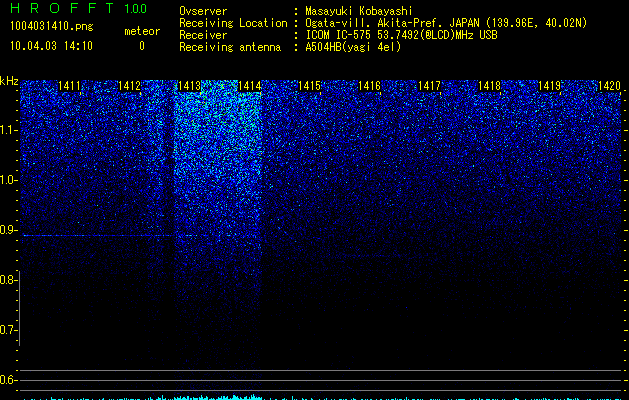Image resolution: width=629 pixels, height=400 pixels.
Task: Select the filename 1004031410.png
Action: click(52, 26)
